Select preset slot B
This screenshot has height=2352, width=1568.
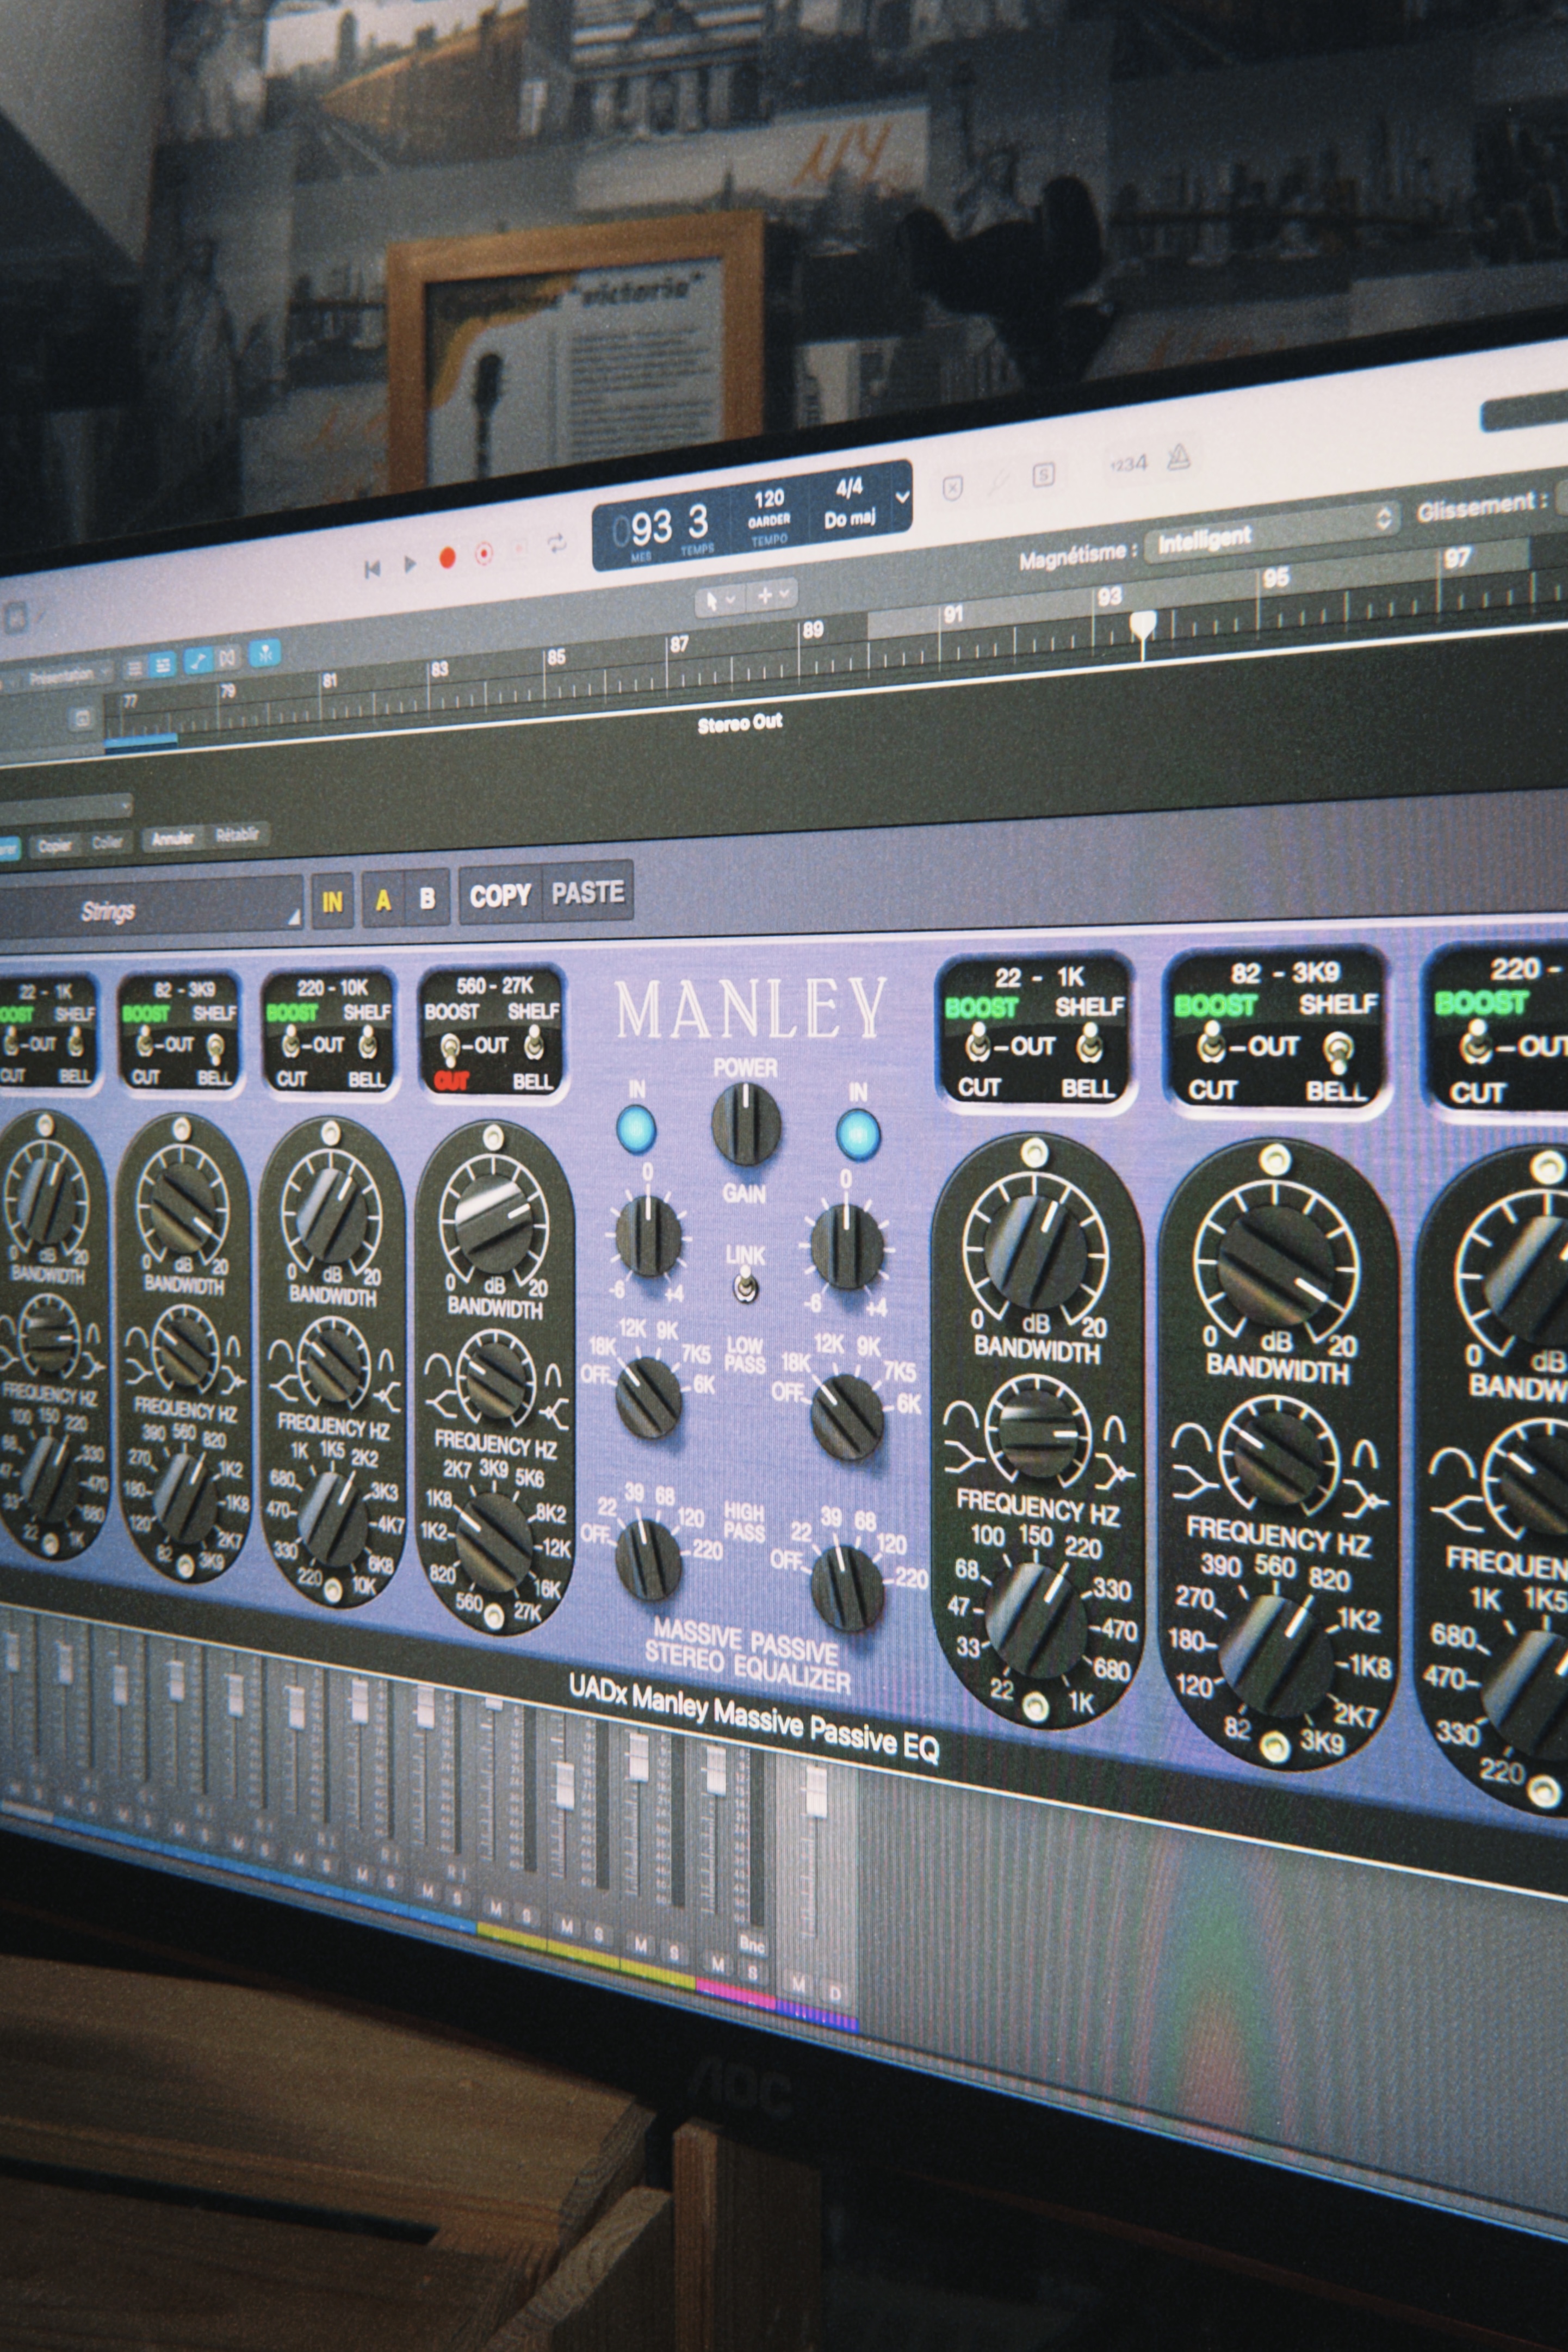click(427, 897)
